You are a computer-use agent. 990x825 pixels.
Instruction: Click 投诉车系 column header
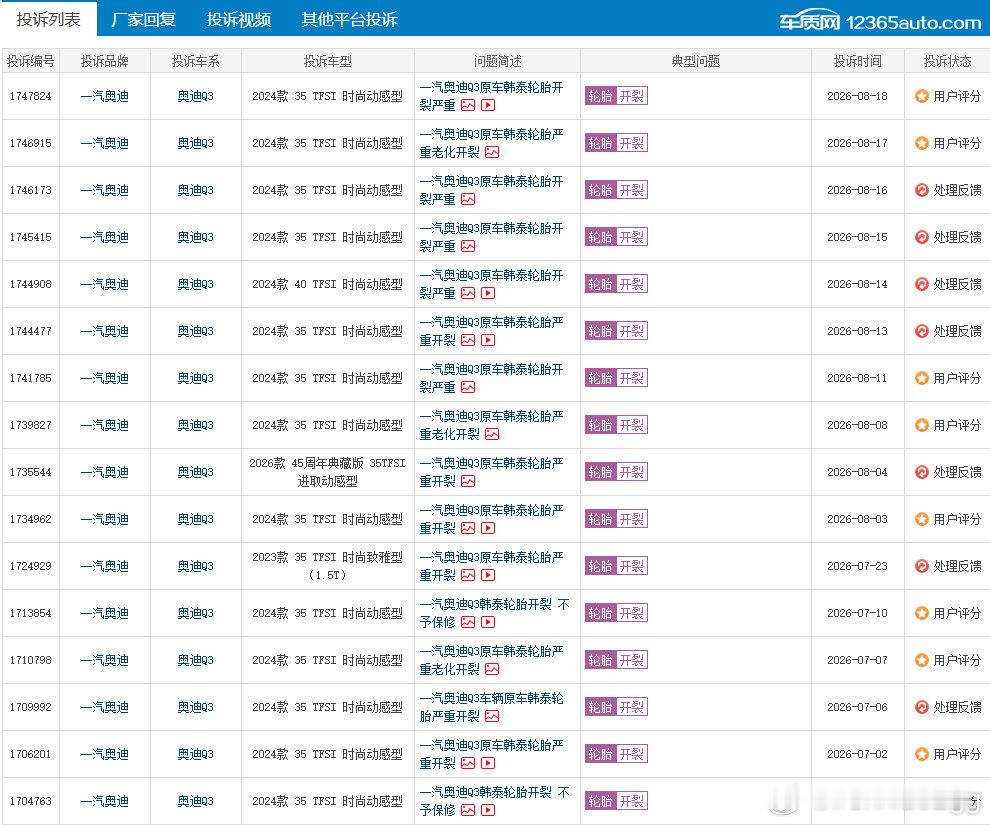coord(196,61)
